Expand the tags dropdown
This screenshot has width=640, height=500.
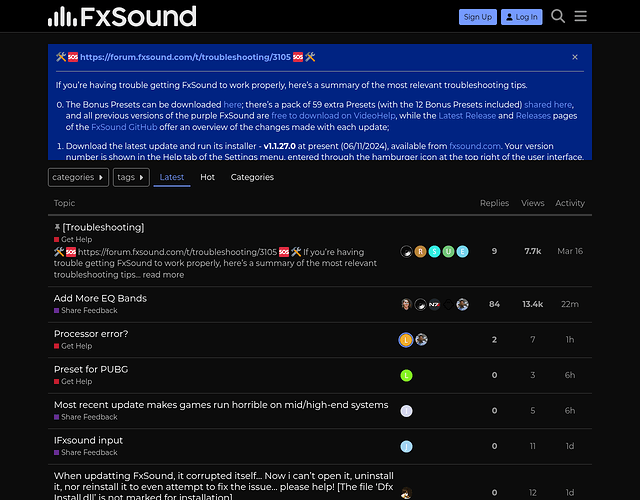pyautogui.click(x=131, y=177)
